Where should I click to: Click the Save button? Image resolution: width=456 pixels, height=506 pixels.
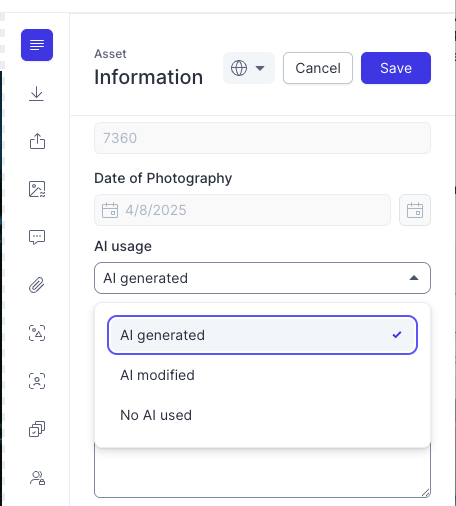click(x=396, y=68)
